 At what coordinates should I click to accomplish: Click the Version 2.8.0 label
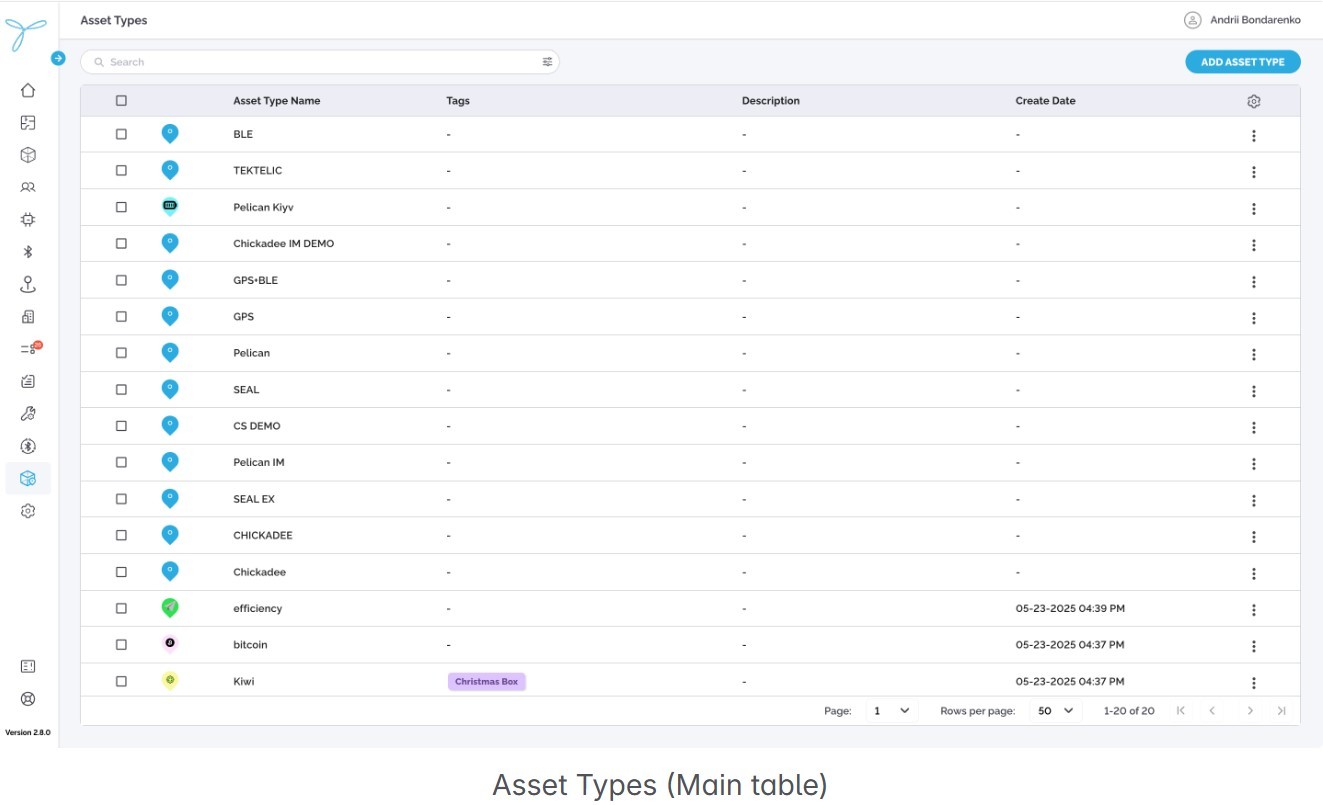pos(28,733)
